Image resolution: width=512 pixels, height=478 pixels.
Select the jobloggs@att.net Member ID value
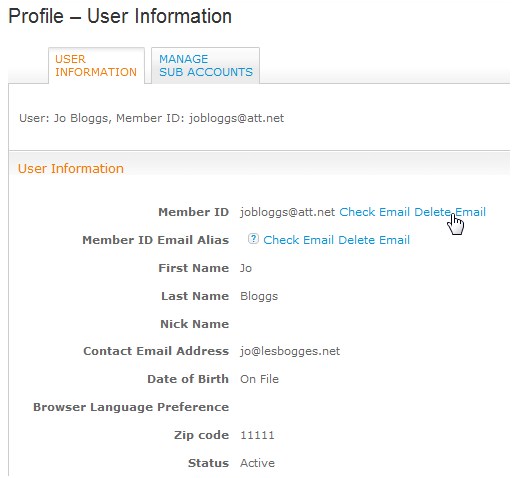point(287,212)
